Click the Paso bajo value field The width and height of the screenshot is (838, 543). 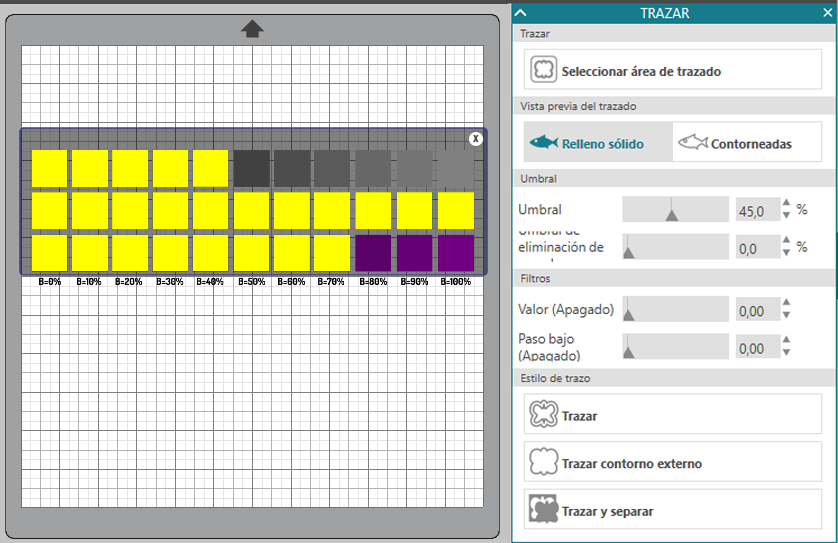point(757,348)
